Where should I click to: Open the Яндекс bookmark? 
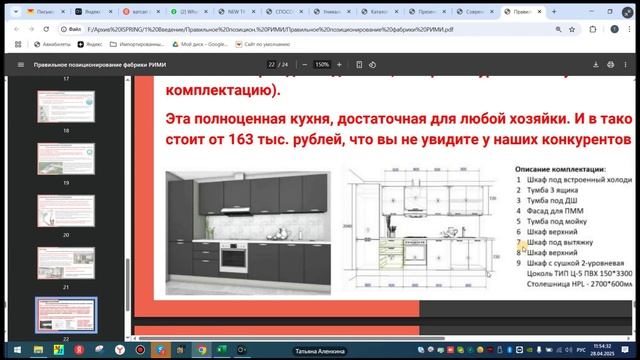click(90, 44)
